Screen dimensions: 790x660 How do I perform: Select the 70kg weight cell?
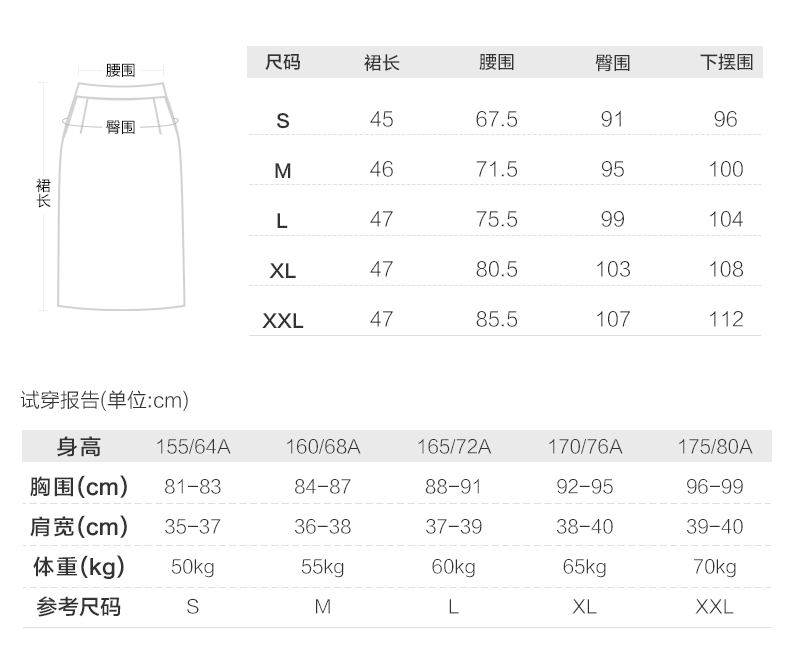tap(714, 567)
